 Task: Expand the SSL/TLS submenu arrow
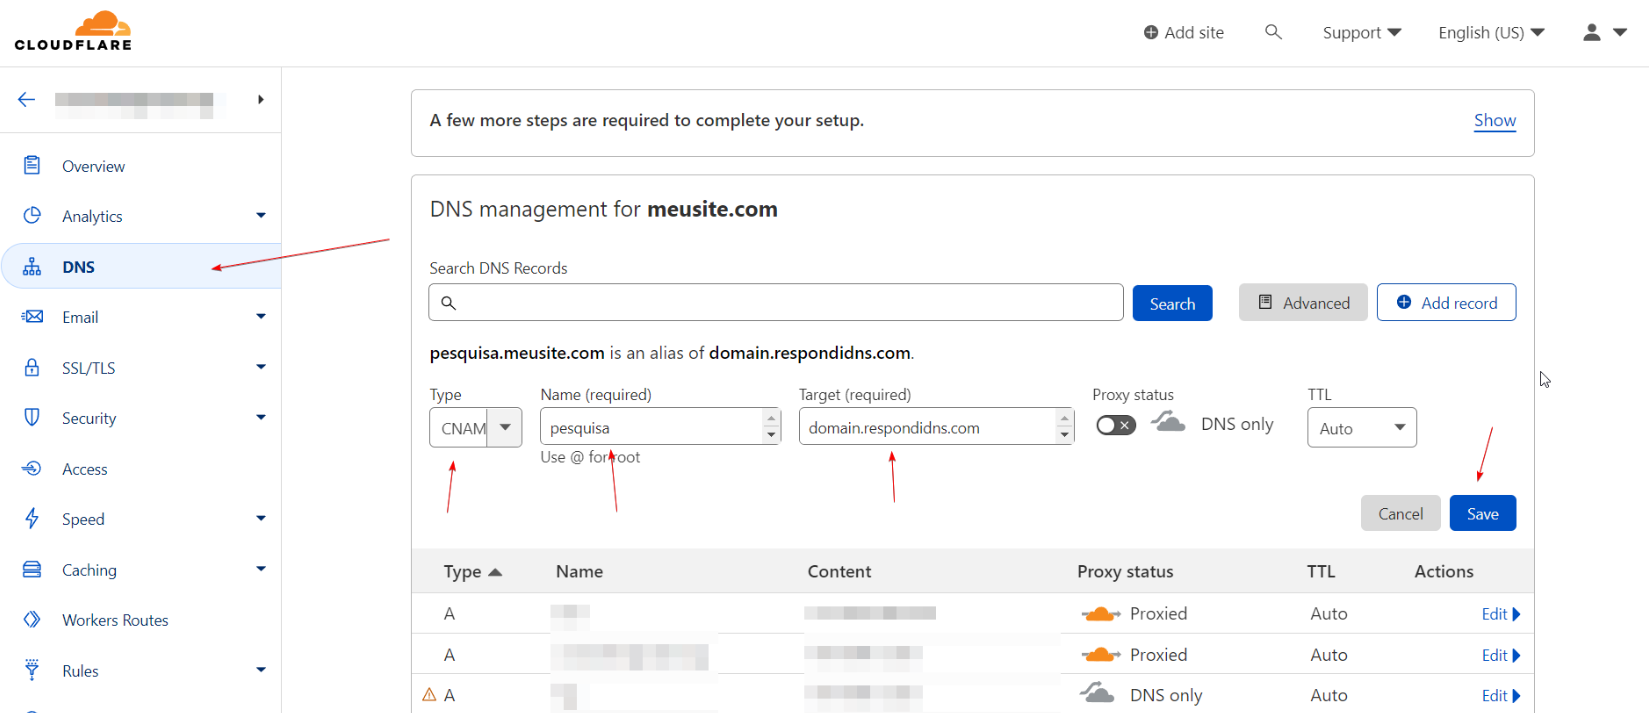coord(261,367)
